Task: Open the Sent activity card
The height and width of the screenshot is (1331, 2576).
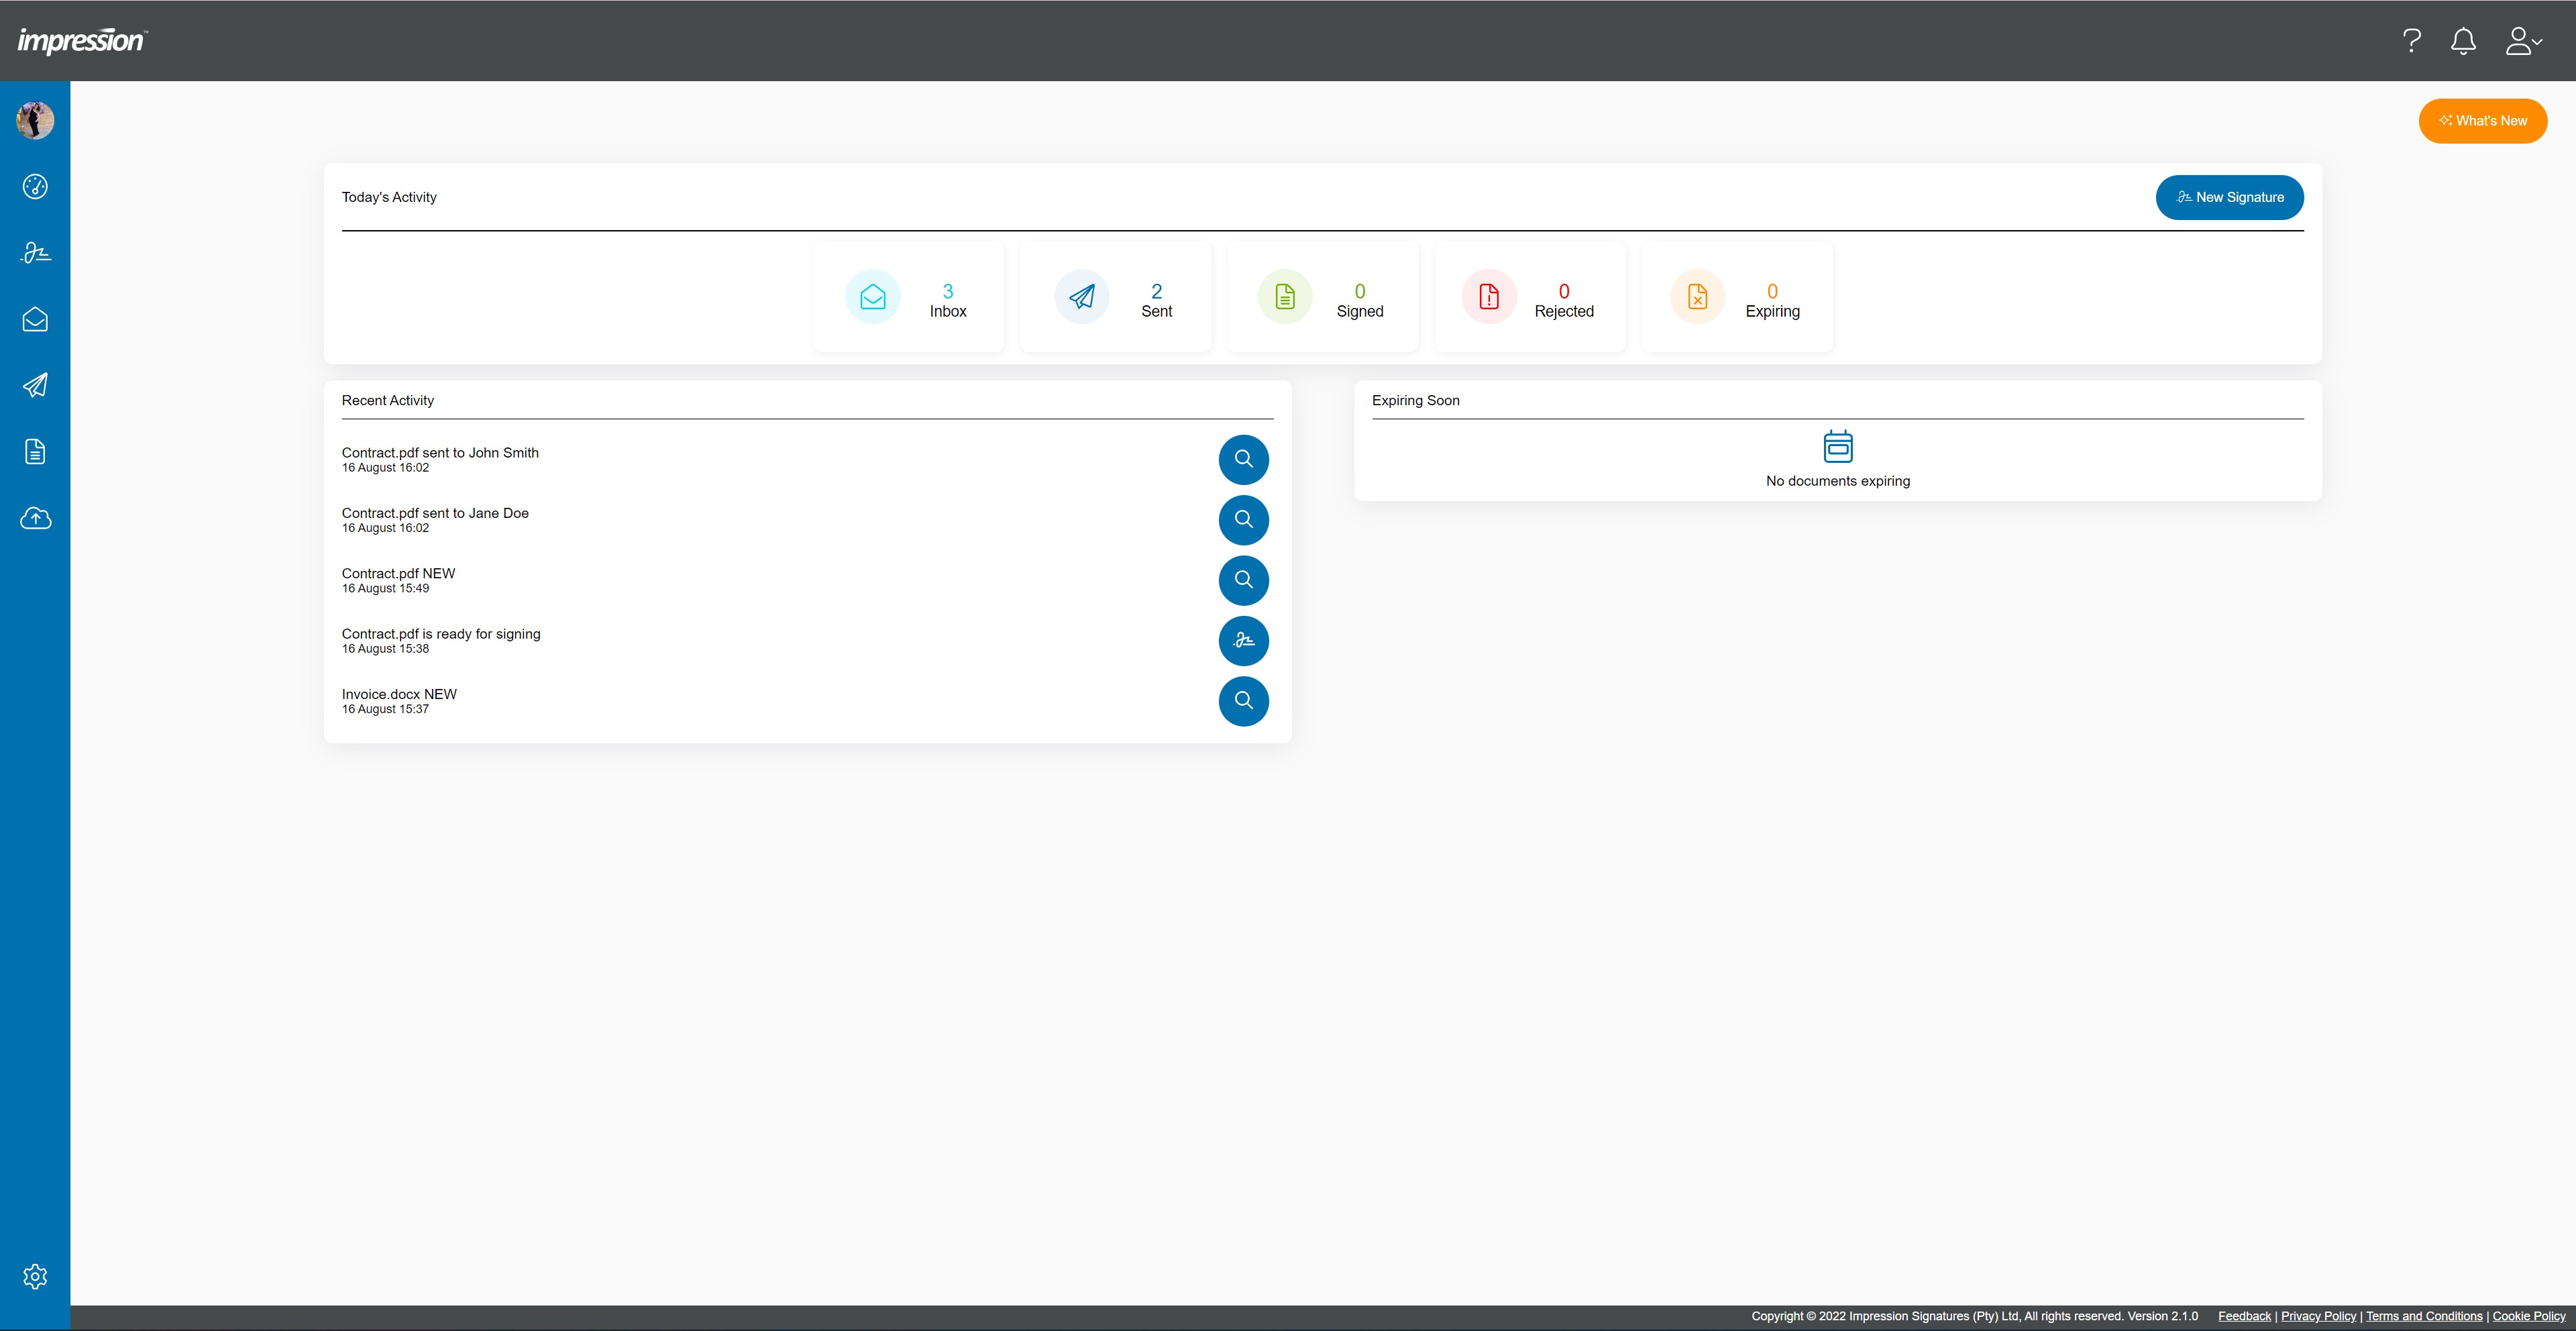Action: [x=1115, y=297]
